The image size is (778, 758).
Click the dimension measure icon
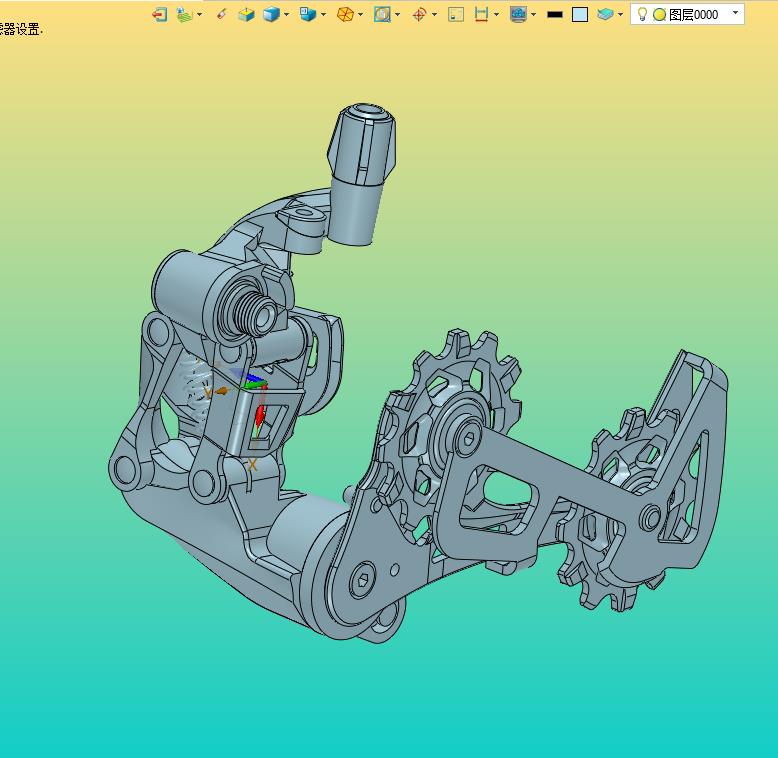481,14
